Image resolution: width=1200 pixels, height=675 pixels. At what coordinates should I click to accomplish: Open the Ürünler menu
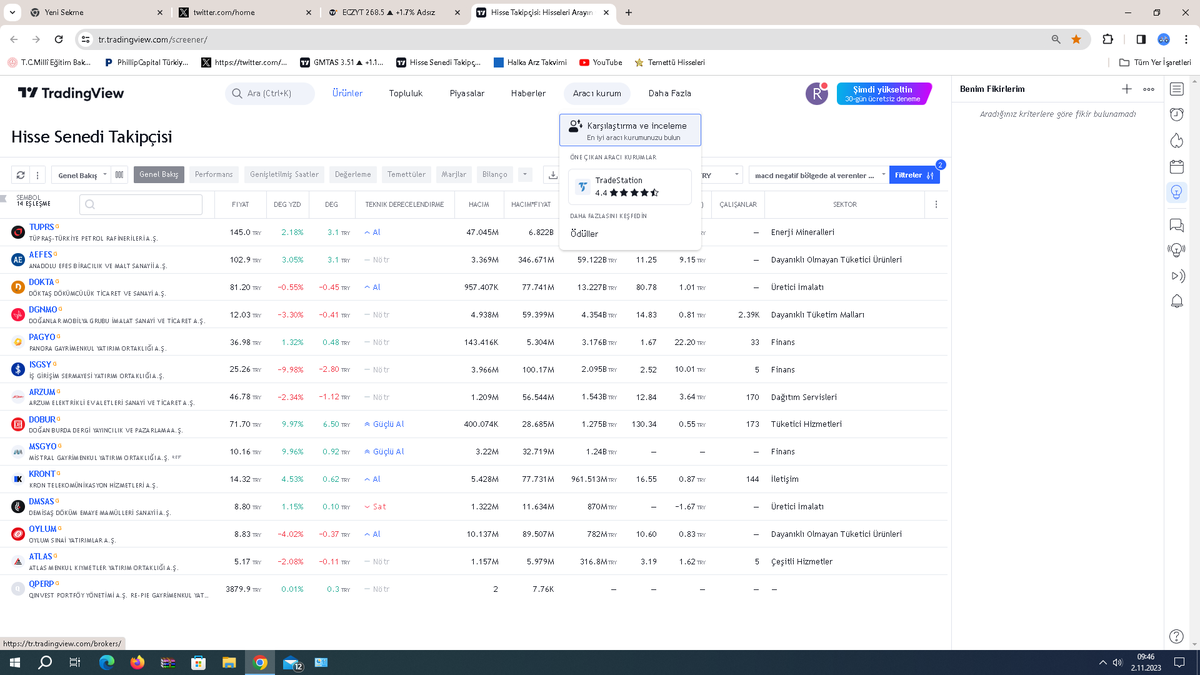[347, 93]
